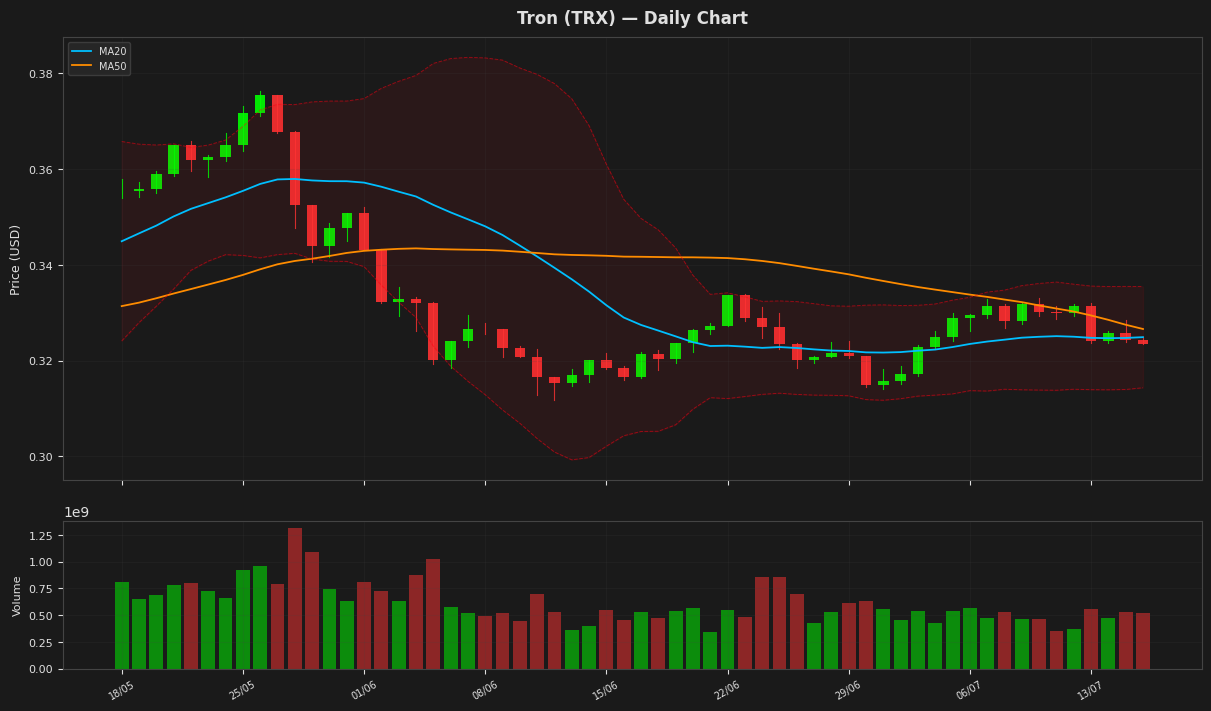This screenshot has width=1211, height=711.
Task: Click the 22/06 date label
Action: (x=727, y=690)
